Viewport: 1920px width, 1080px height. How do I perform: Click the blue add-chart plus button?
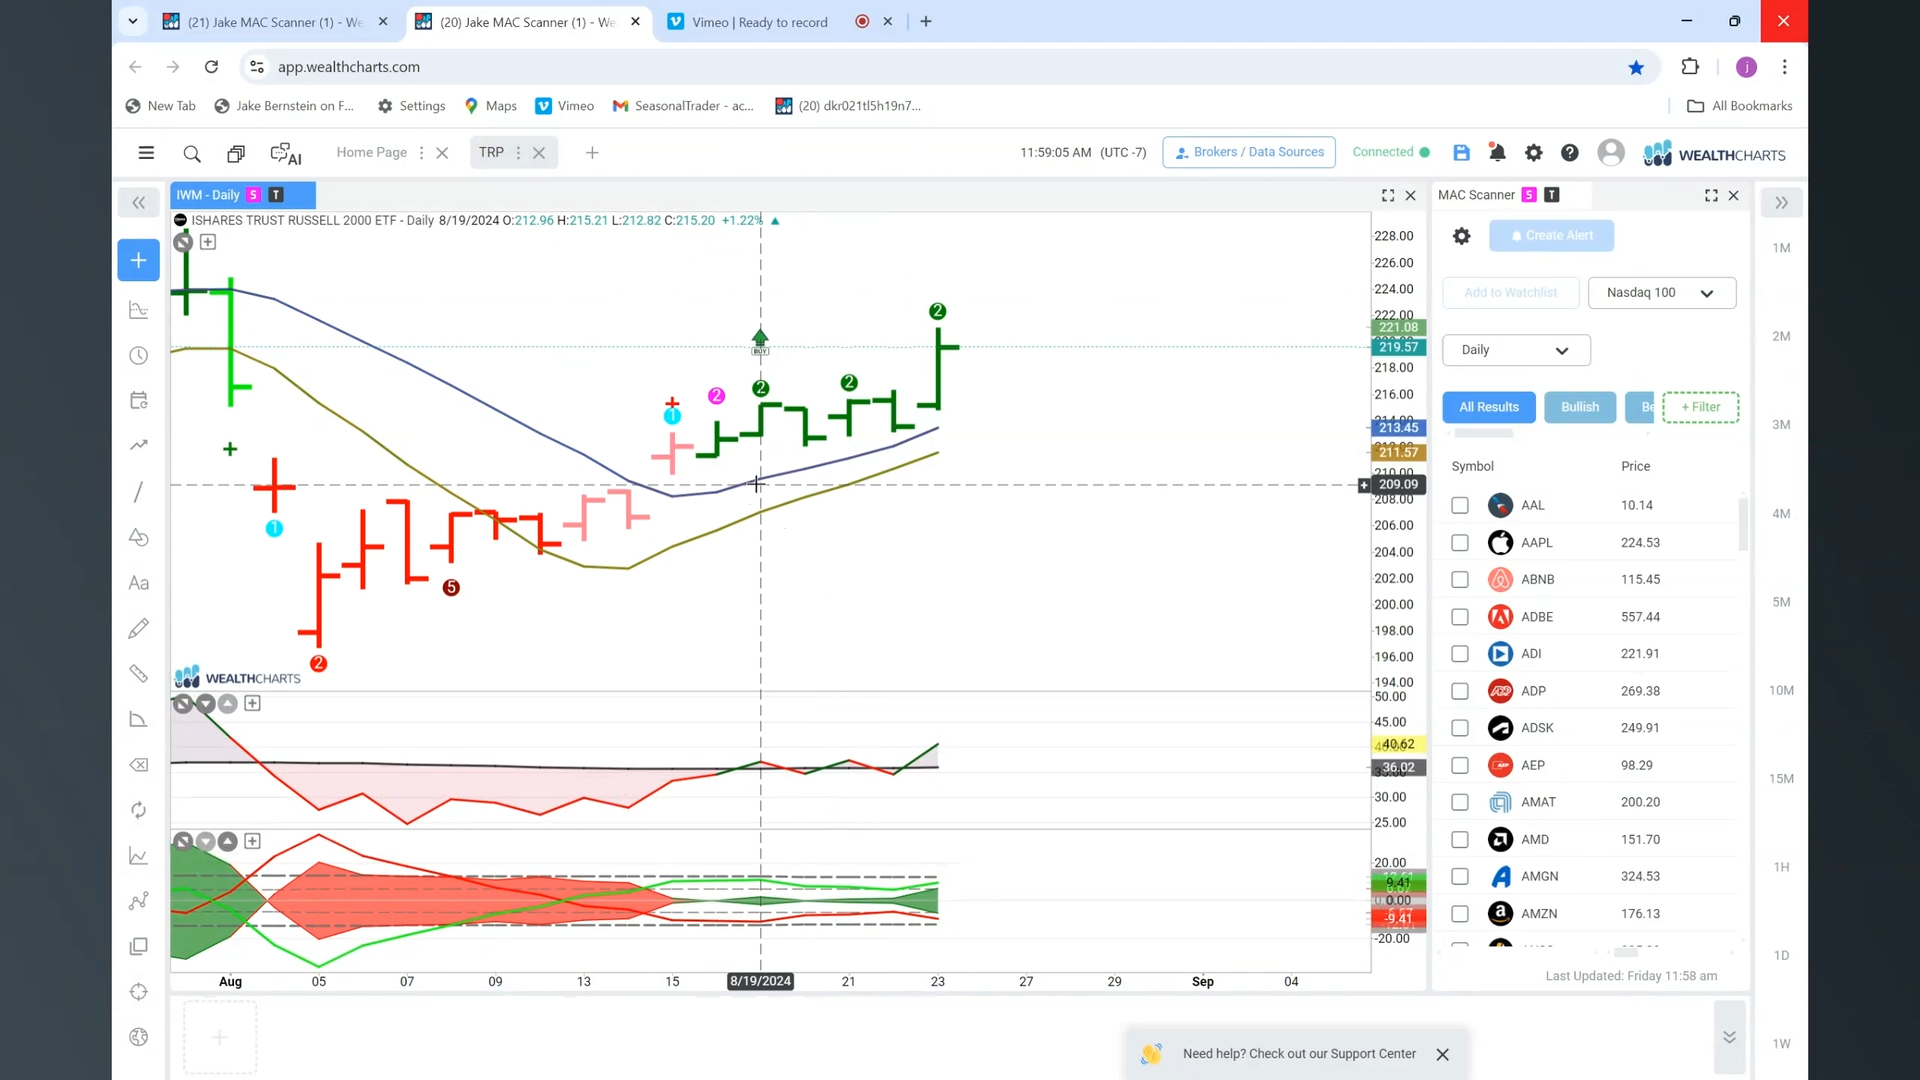139,260
